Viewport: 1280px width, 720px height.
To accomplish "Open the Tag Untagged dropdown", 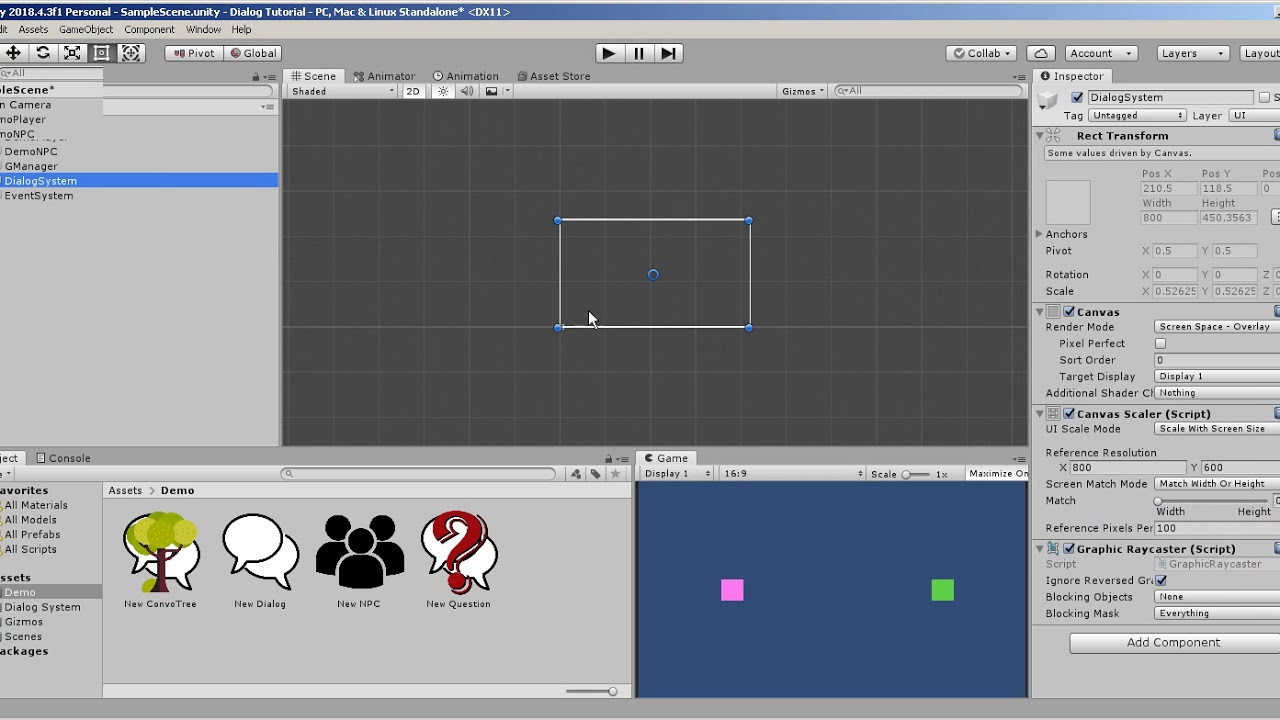I will point(1138,116).
